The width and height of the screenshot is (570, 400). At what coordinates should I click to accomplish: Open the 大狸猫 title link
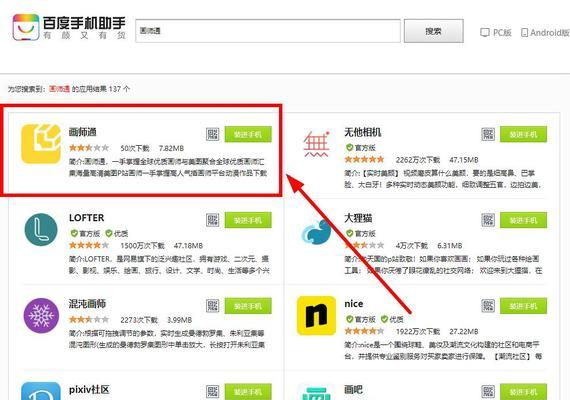click(x=358, y=218)
